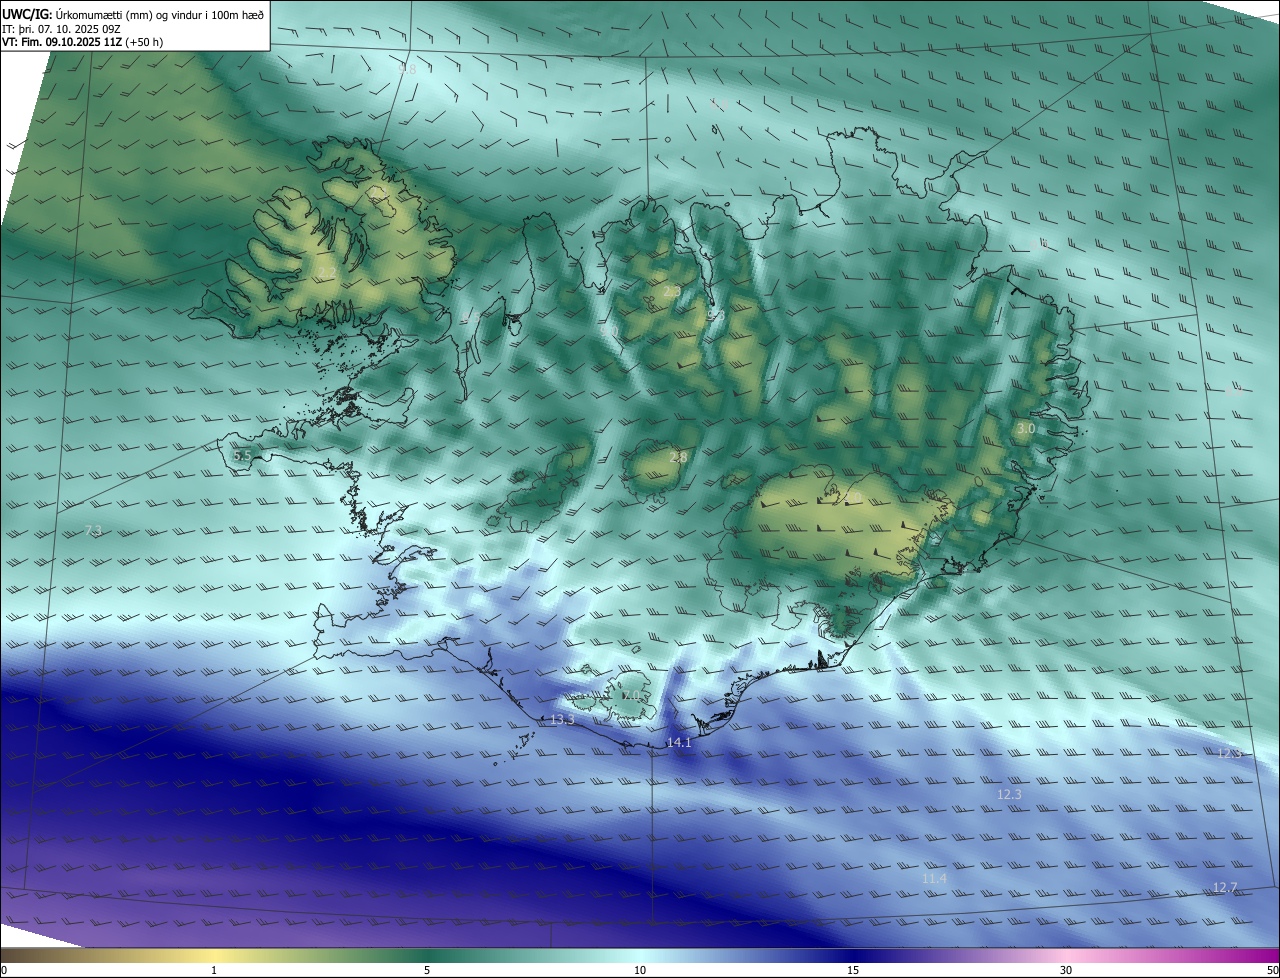Click the color scale tick label 5
The height and width of the screenshot is (978, 1280).
[427, 970]
